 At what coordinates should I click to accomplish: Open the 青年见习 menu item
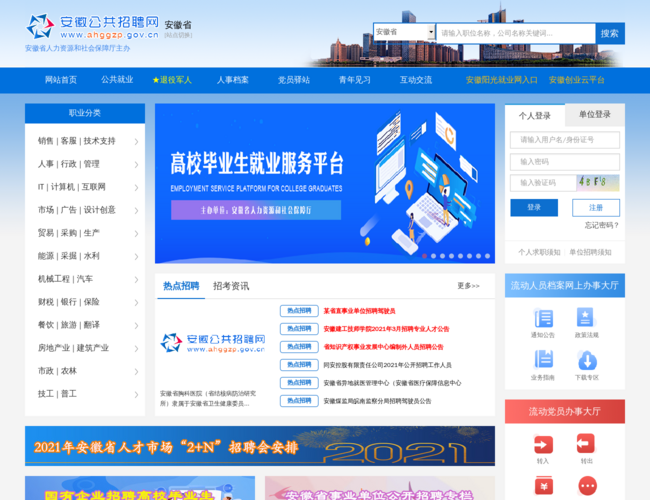[x=354, y=80]
